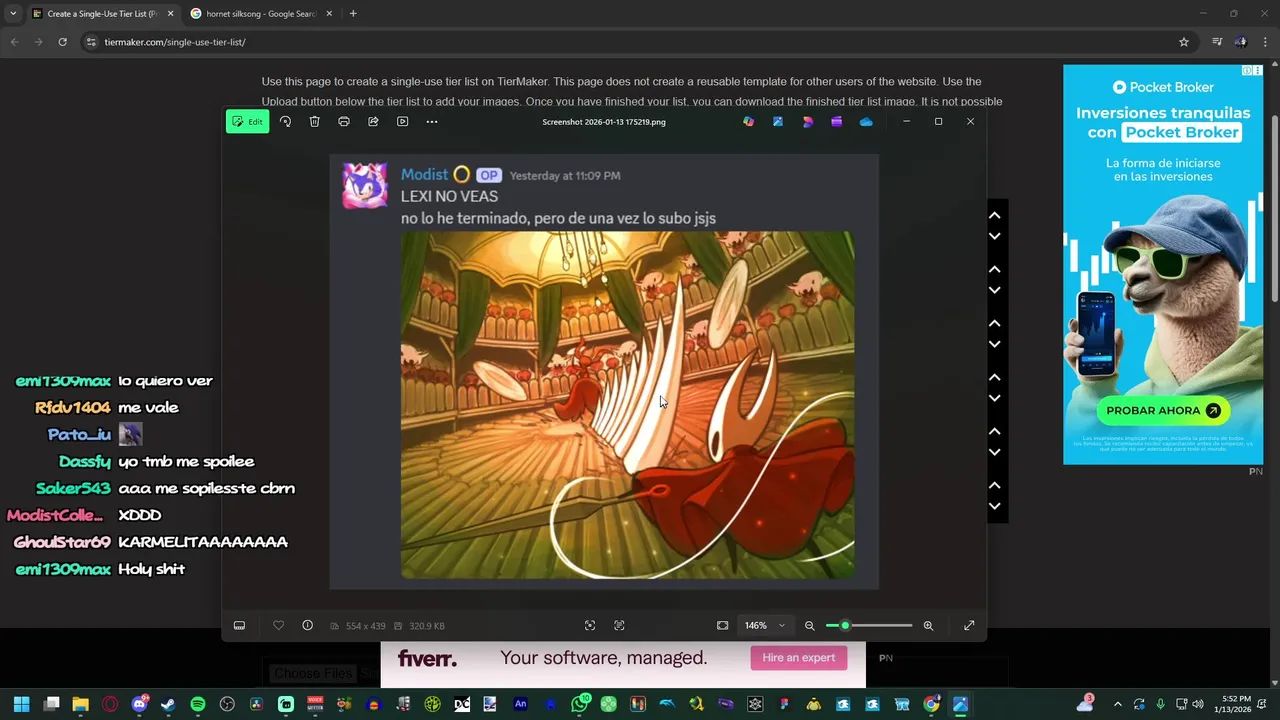Reload the TierMaker page
The height and width of the screenshot is (720, 1280).
(62, 42)
